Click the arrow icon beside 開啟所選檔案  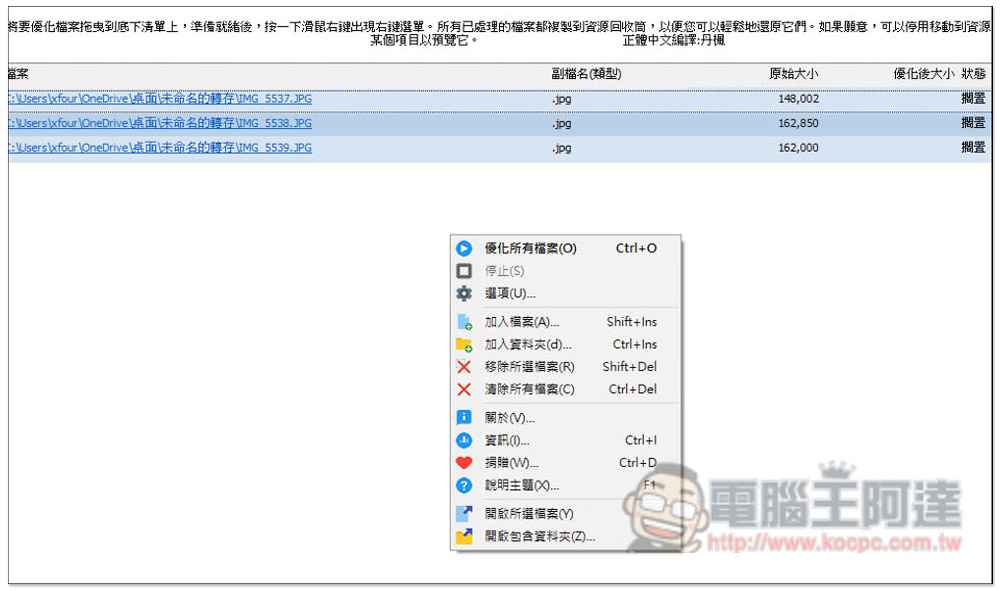(464, 514)
